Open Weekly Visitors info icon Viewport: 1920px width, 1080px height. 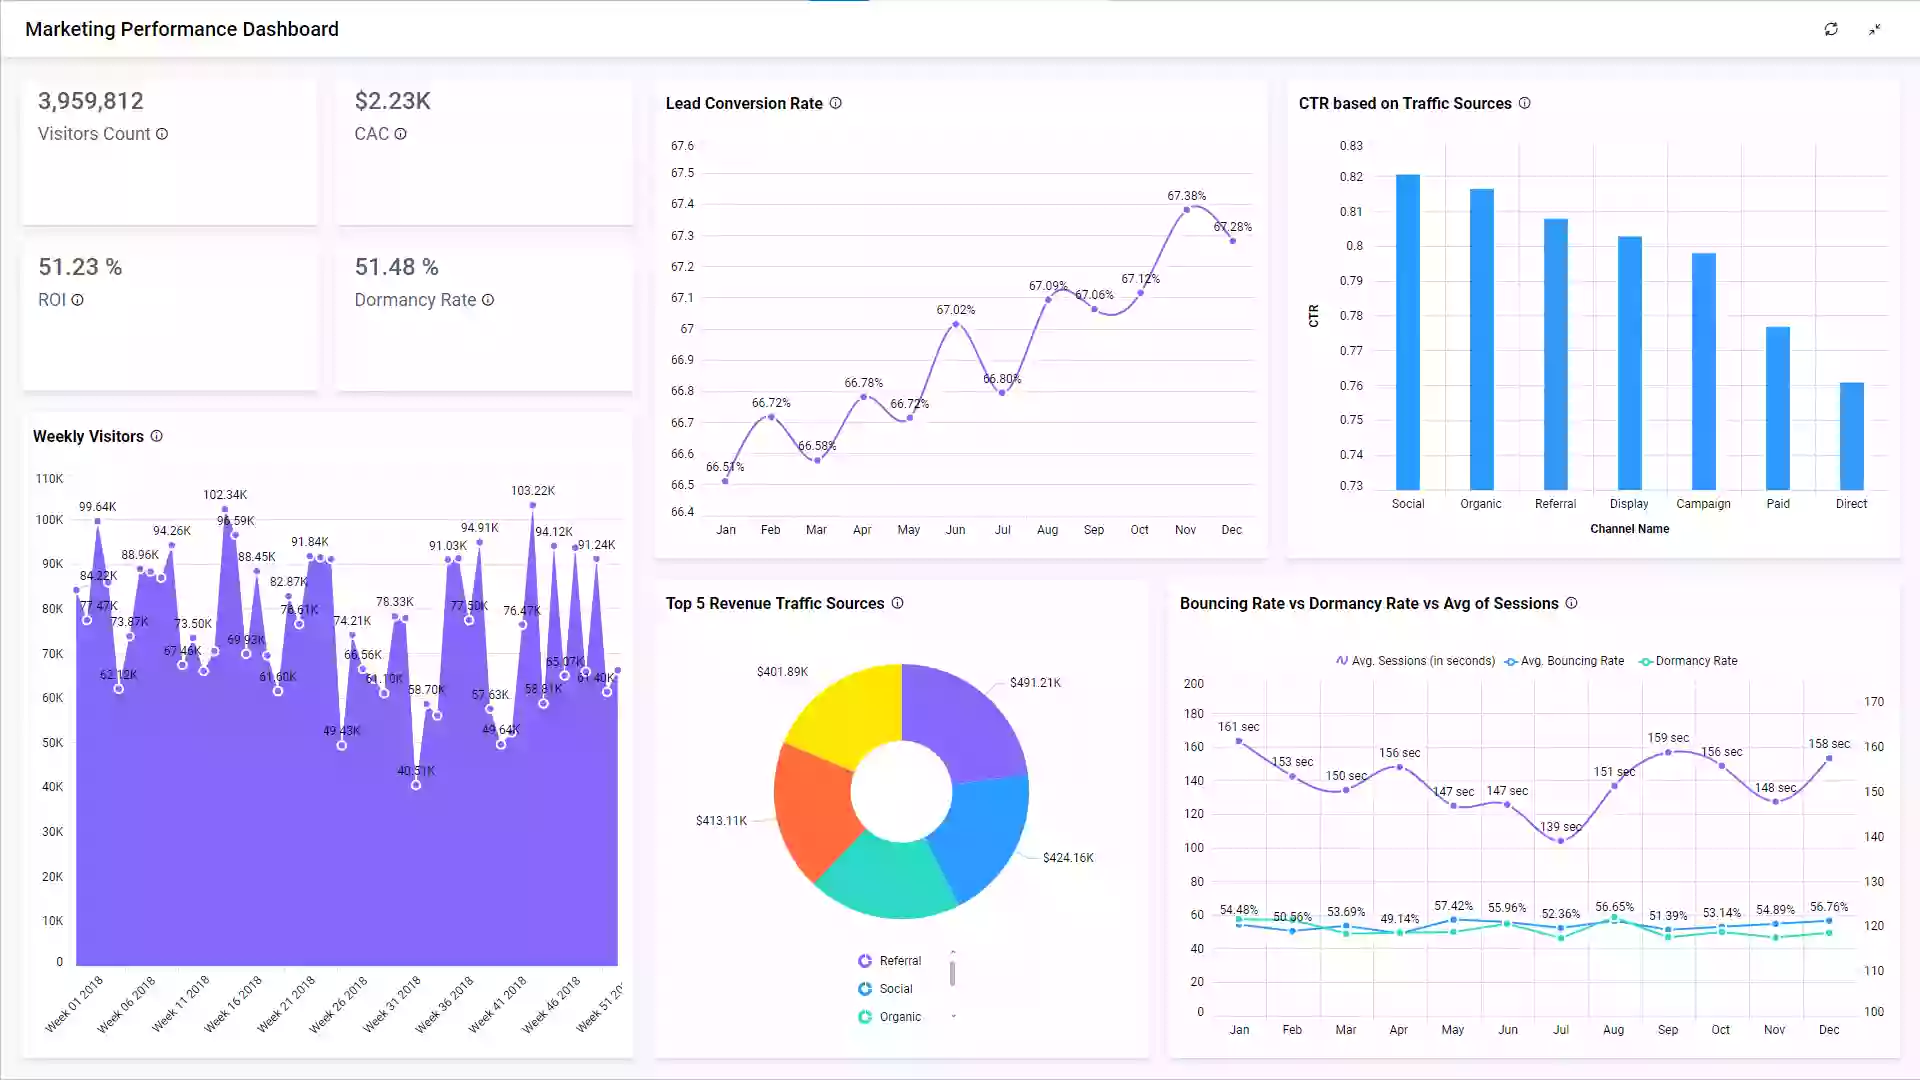click(x=156, y=436)
